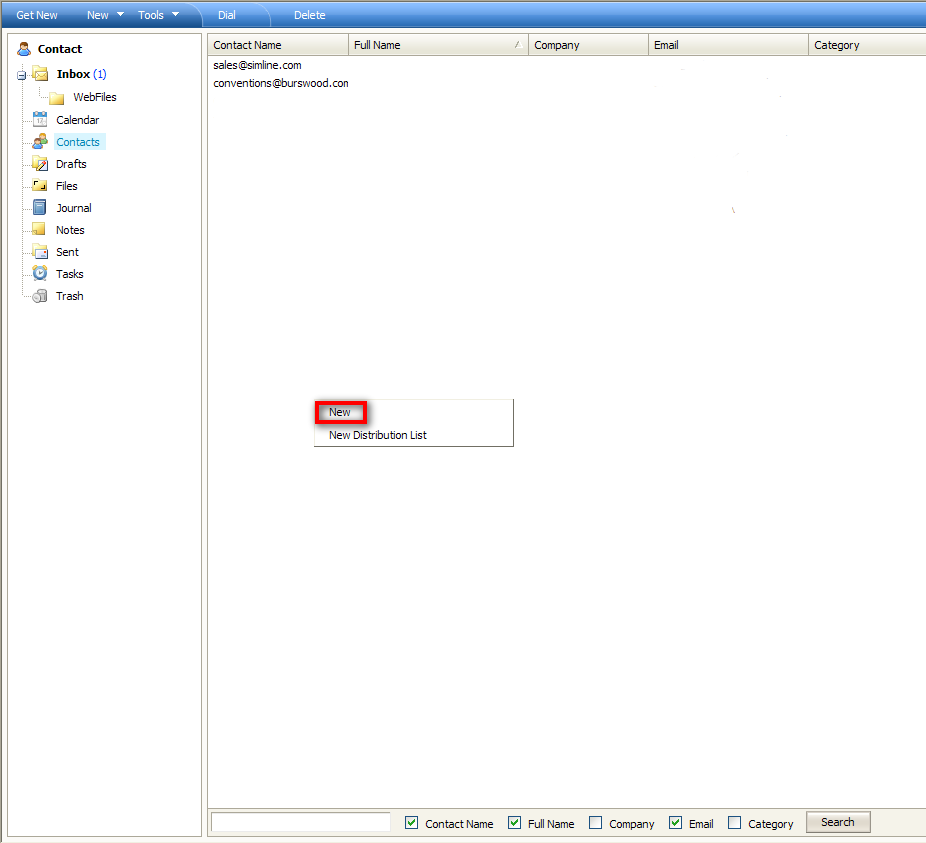This screenshot has width=926, height=843.
Task: Click the Drafts folder icon
Action: click(x=40, y=164)
